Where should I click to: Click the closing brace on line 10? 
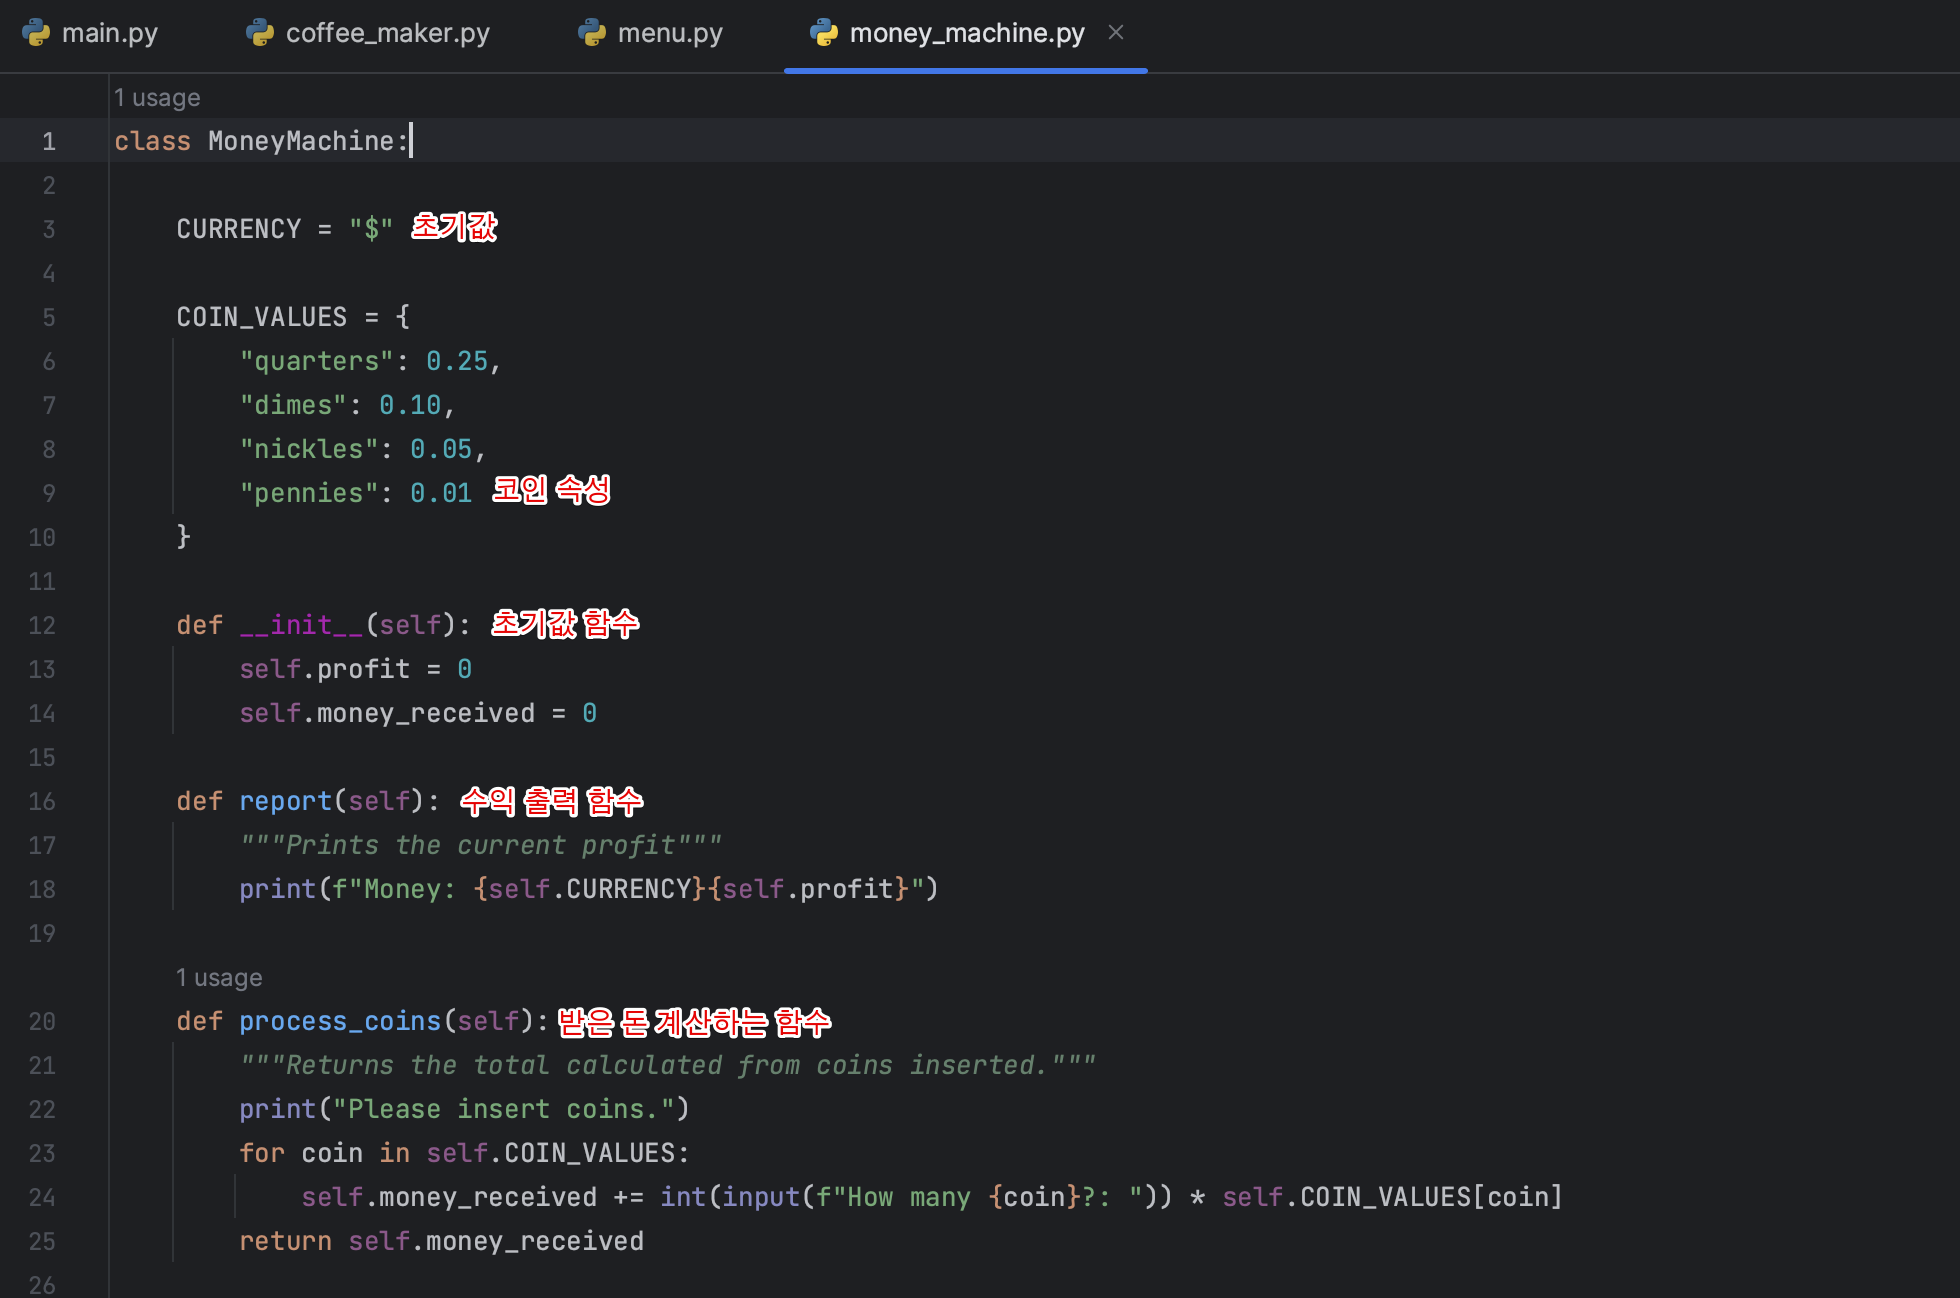click(184, 538)
